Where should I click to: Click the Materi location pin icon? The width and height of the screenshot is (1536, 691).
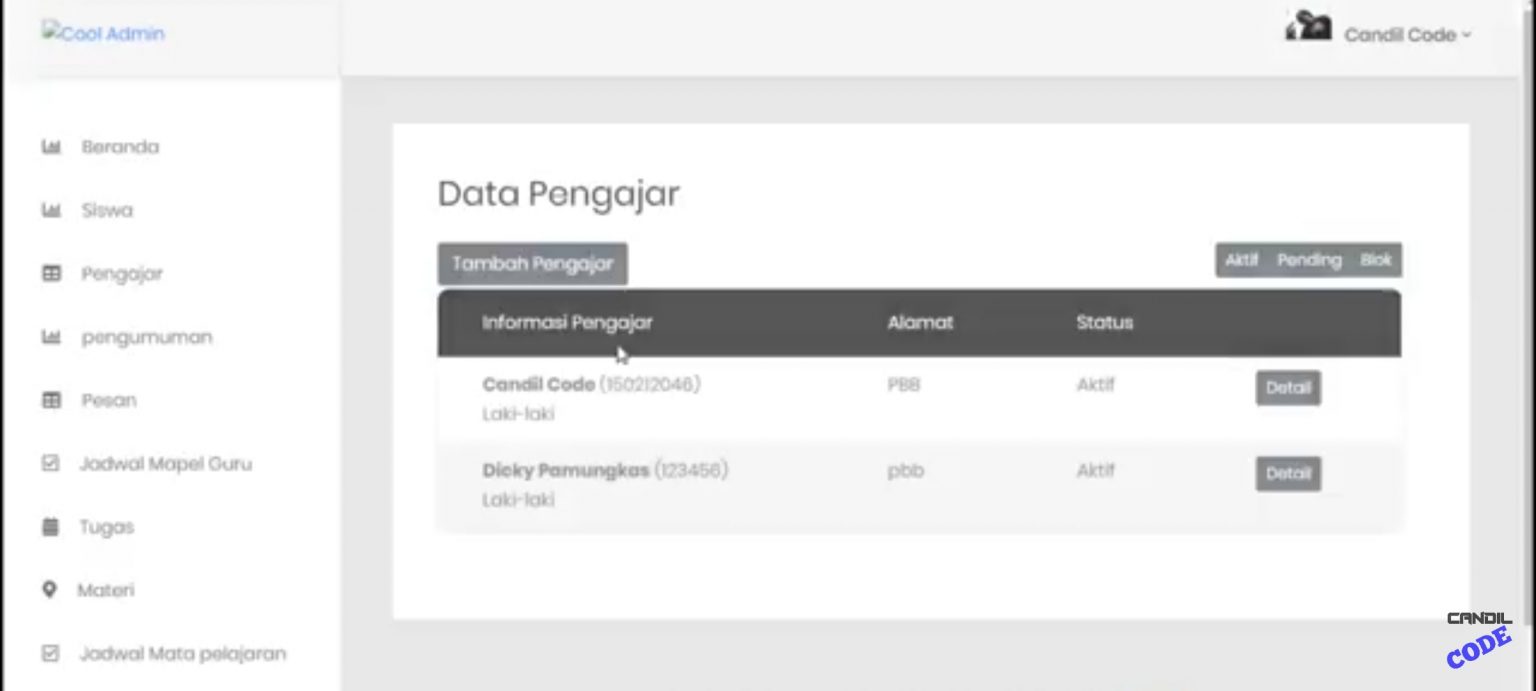click(x=50, y=590)
